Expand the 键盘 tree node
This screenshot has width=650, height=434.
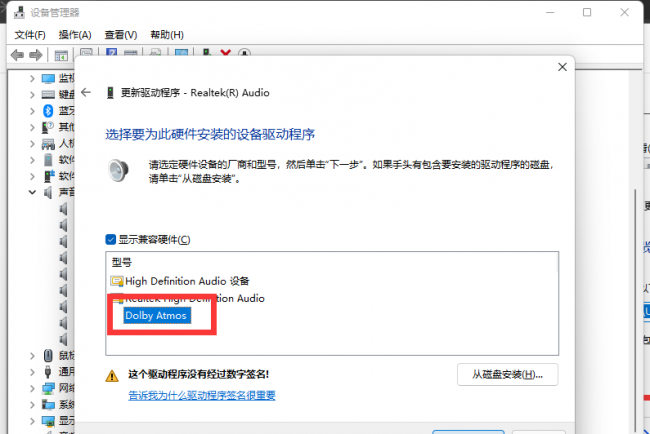(x=32, y=95)
